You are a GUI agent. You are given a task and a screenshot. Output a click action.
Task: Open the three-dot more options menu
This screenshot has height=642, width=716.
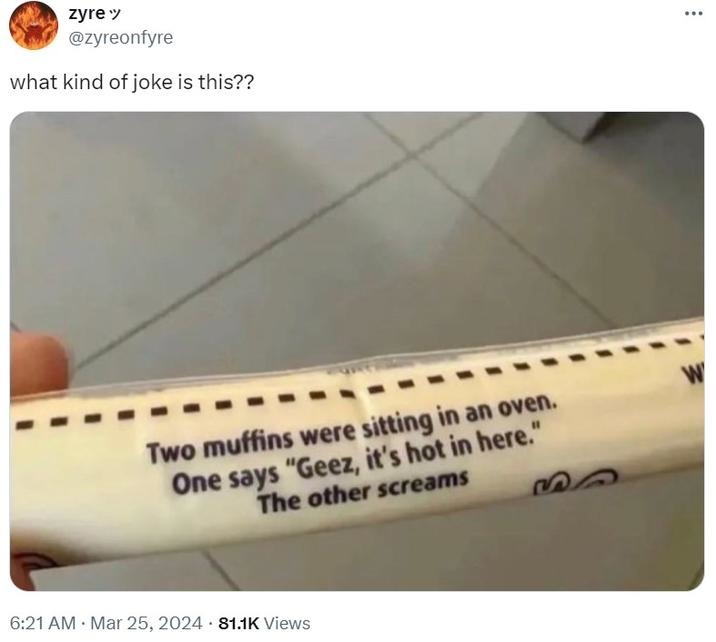[694, 14]
